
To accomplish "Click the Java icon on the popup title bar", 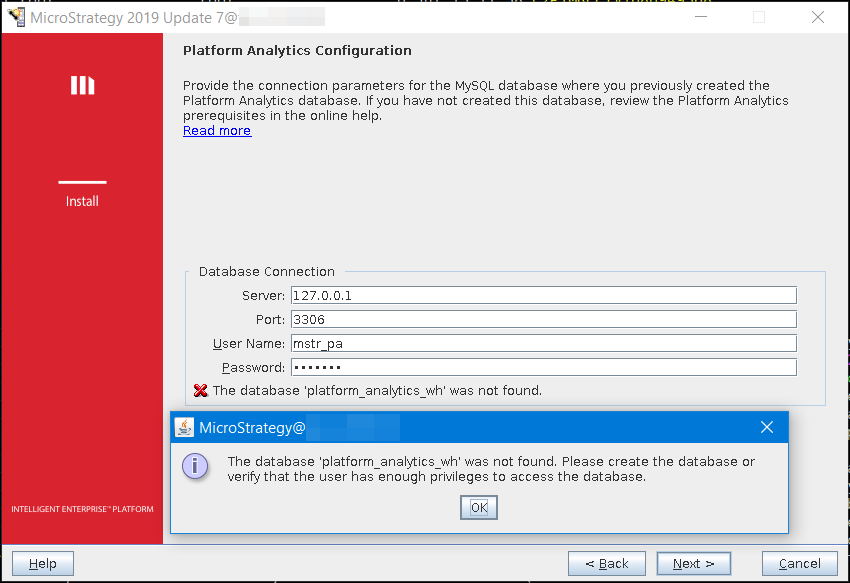I will click(187, 427).
